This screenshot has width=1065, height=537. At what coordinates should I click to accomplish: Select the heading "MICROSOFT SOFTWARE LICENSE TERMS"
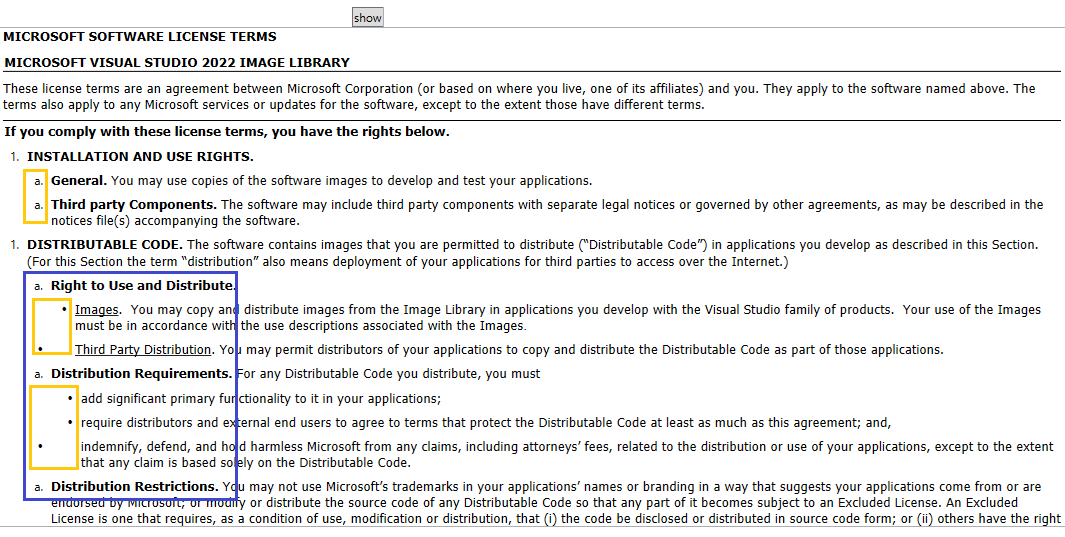140,37
